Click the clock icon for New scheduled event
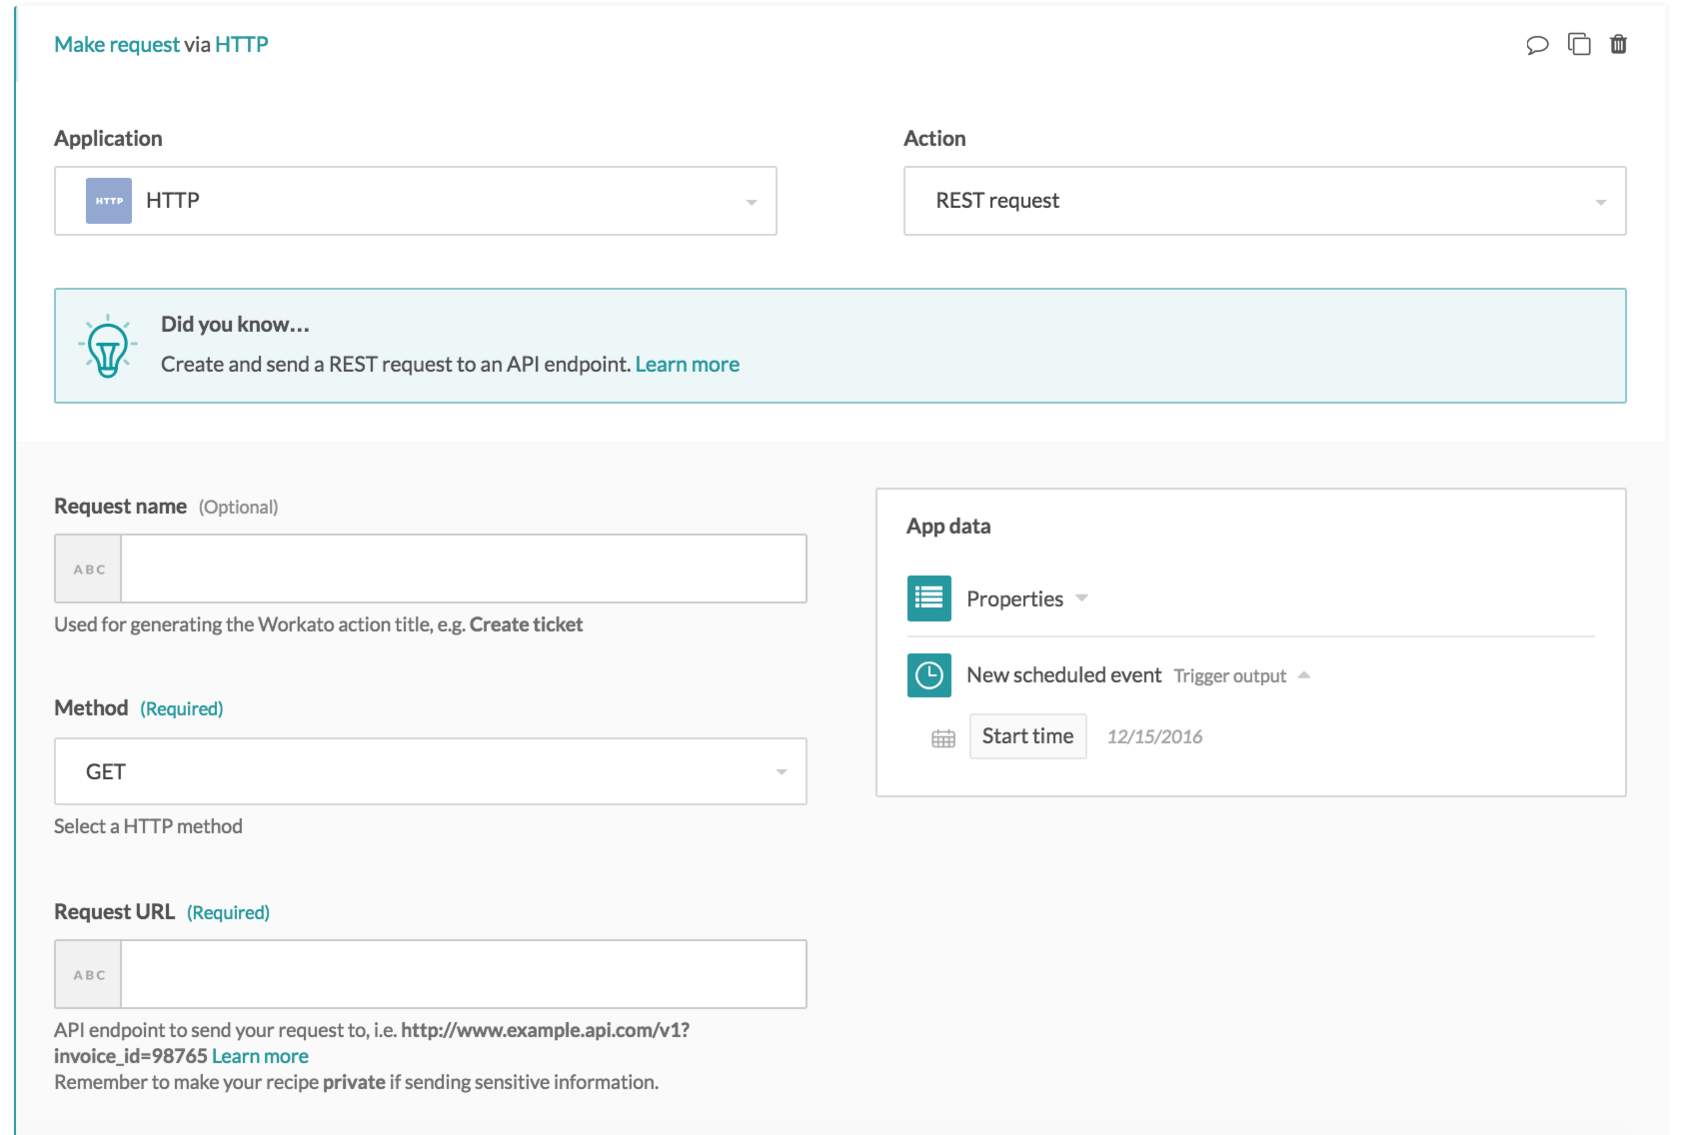Screen dimensions: 1681x1135 [x=928, y=676]
